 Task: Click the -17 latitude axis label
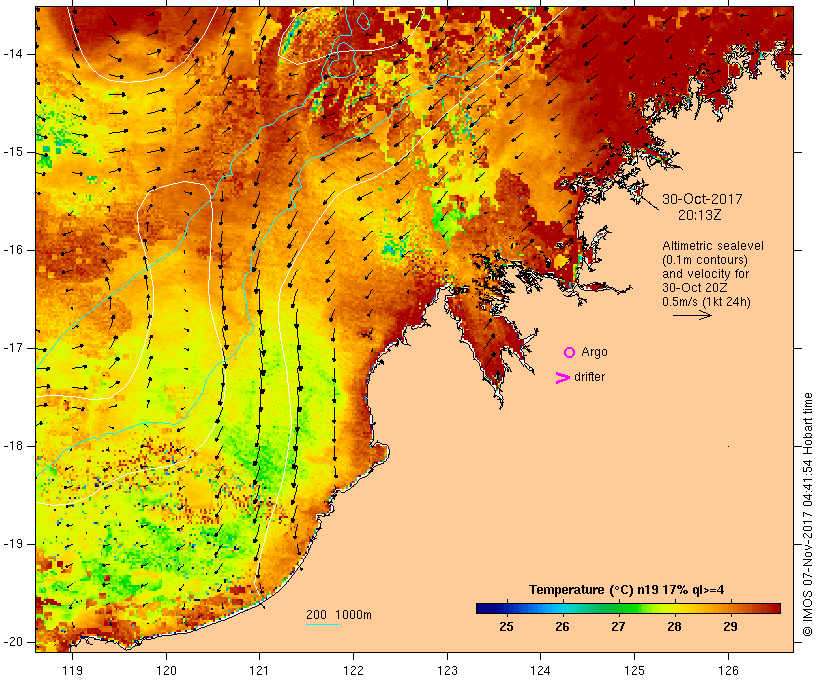click(13, 348)
